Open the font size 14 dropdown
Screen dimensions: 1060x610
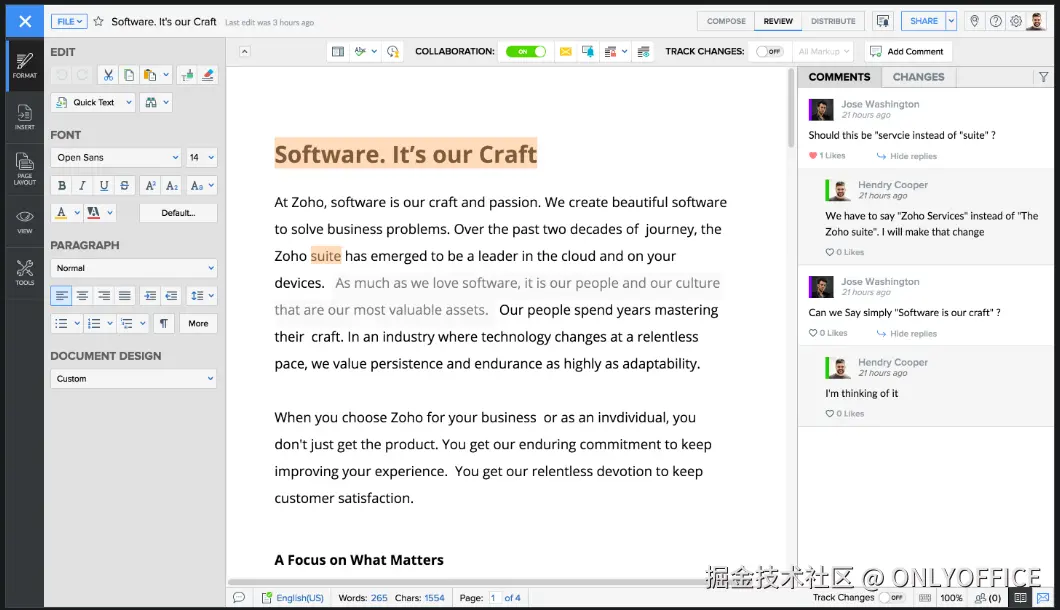201,158
